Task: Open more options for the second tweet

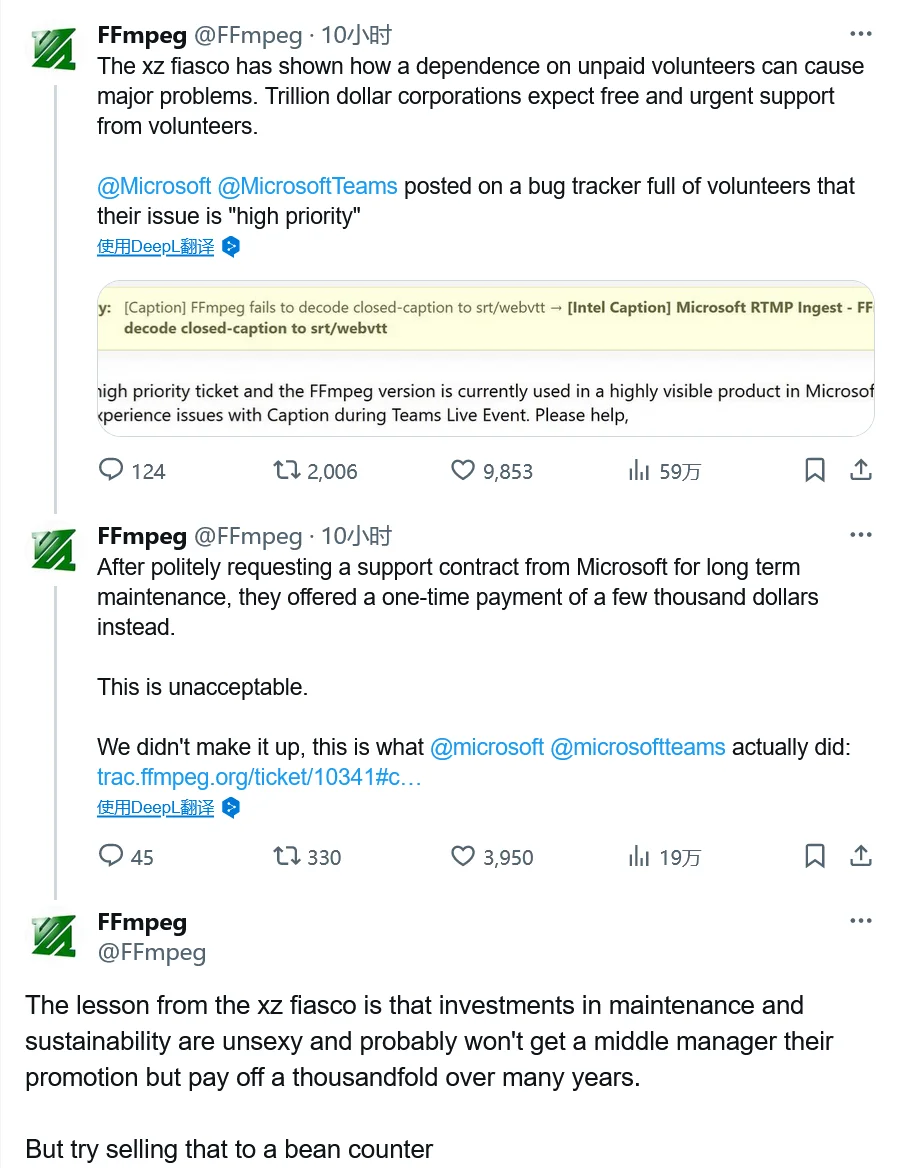Action: 861,534
